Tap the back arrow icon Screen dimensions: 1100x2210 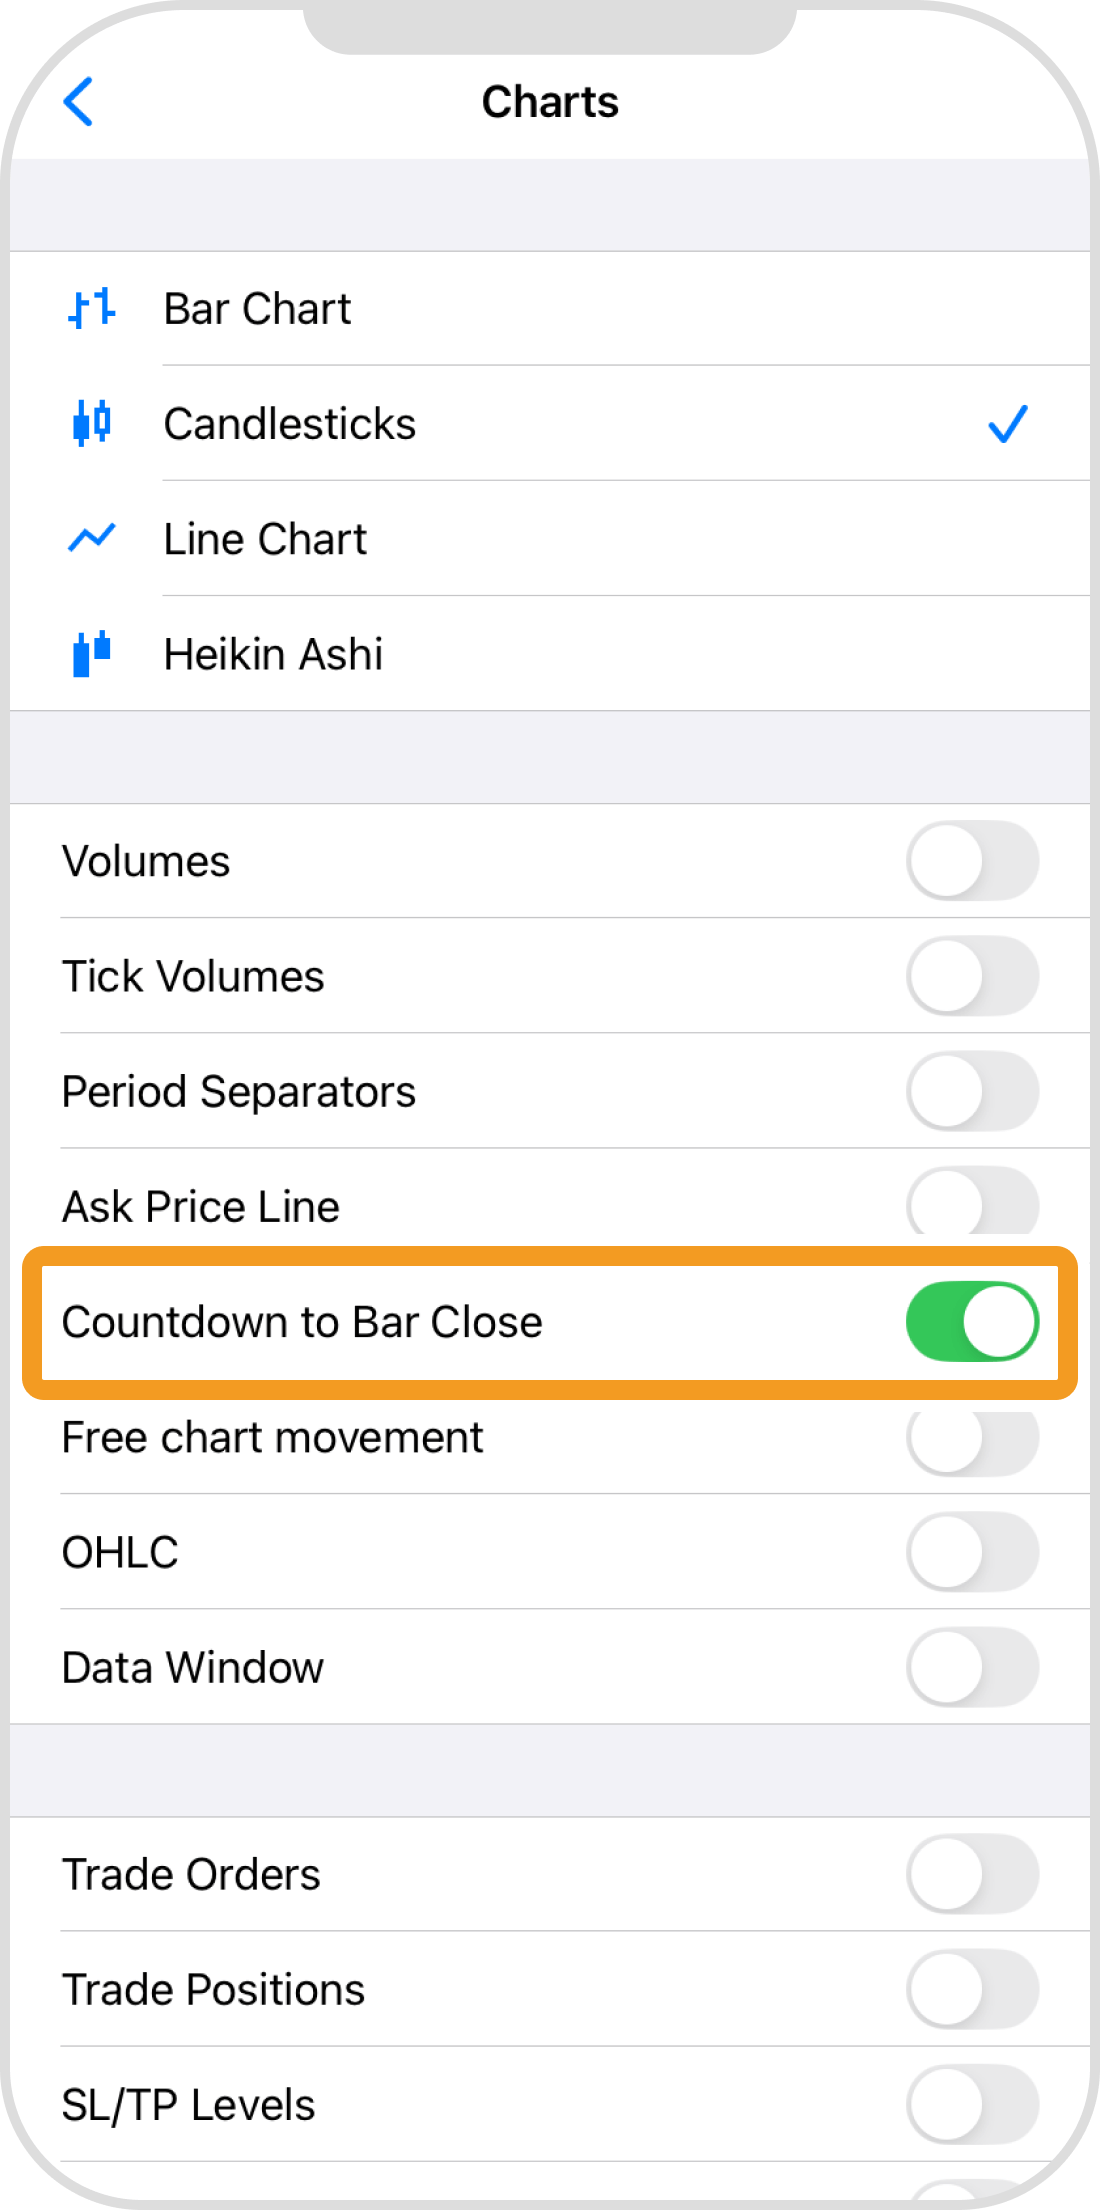(78, 102)
